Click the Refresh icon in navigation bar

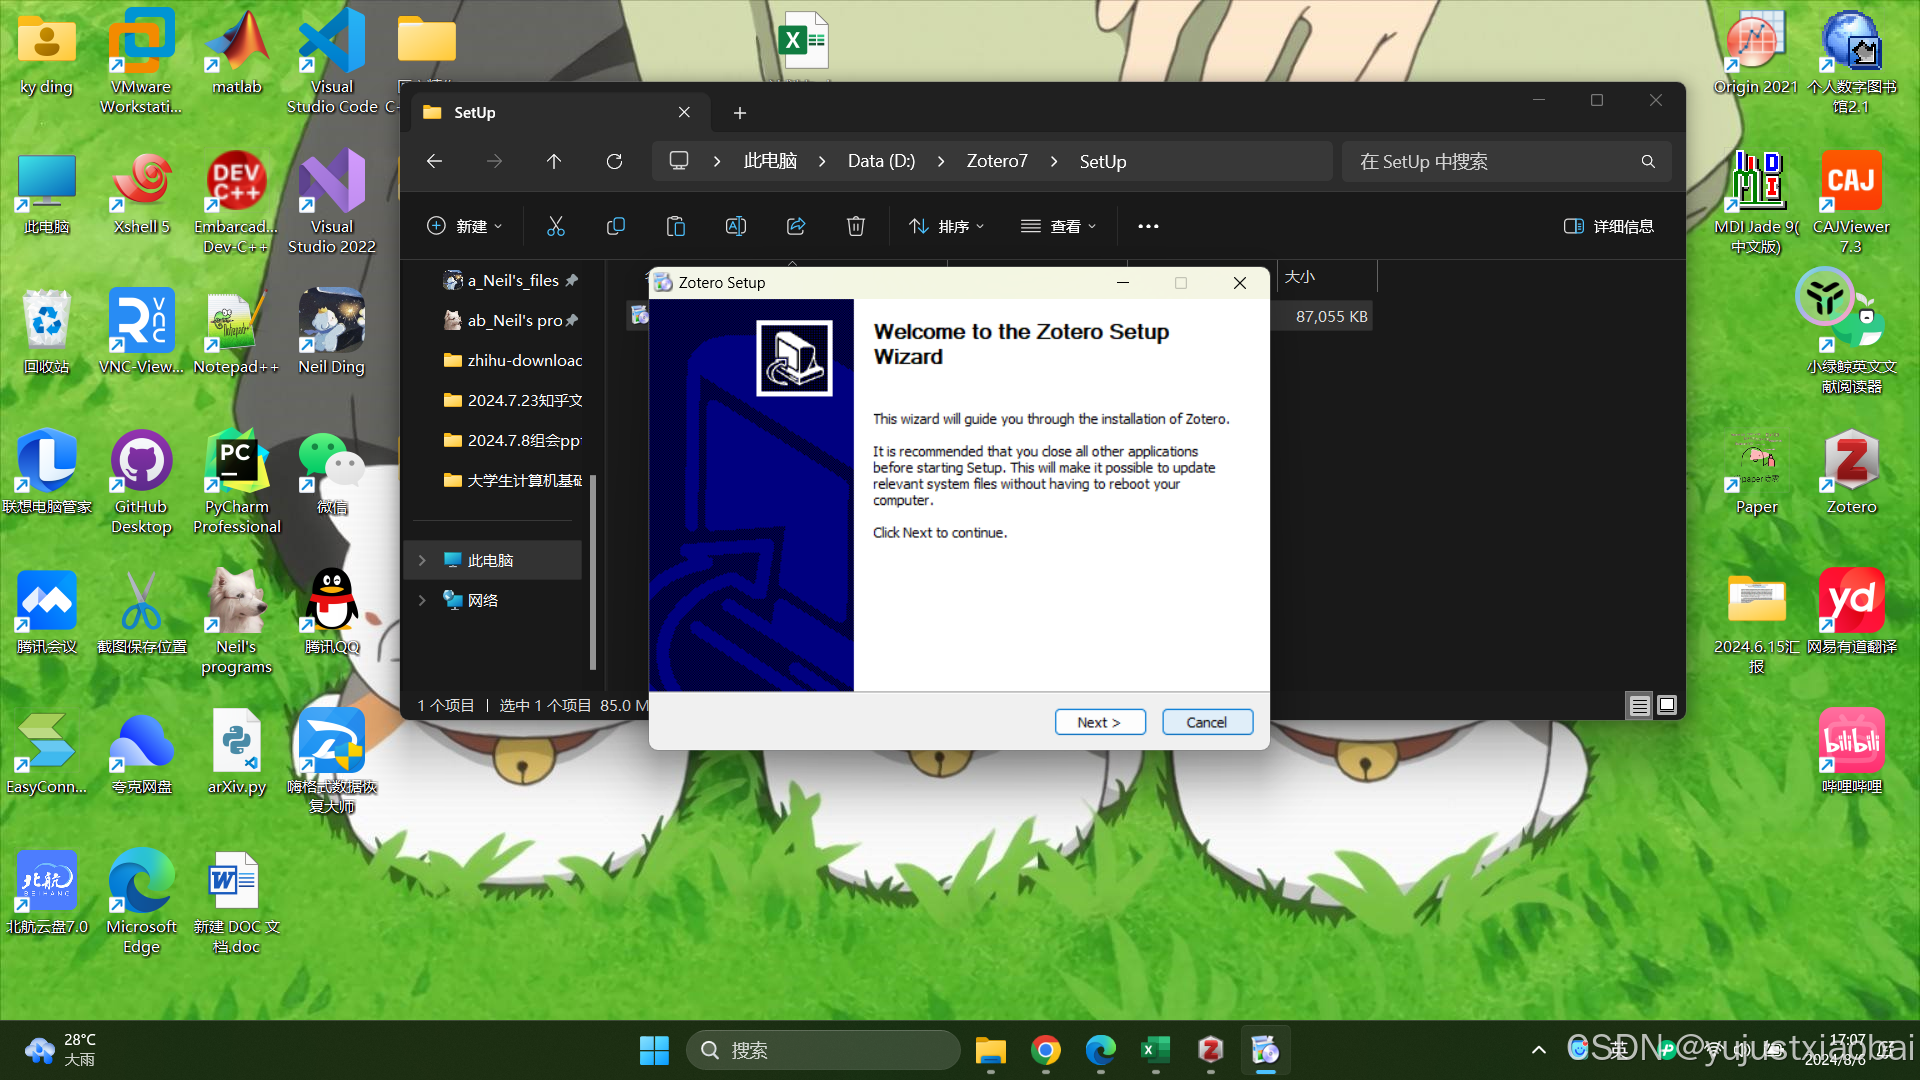pyautogui.click(x=614, y=161)
